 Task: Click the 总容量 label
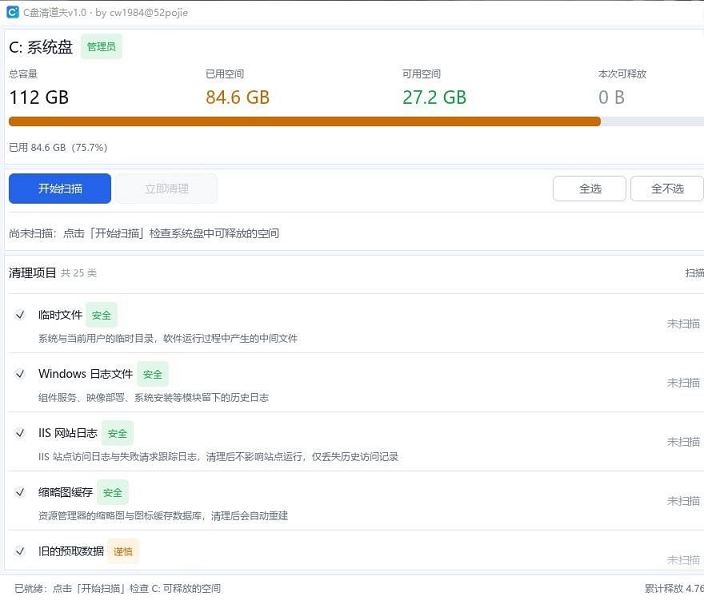pos(23,74)
